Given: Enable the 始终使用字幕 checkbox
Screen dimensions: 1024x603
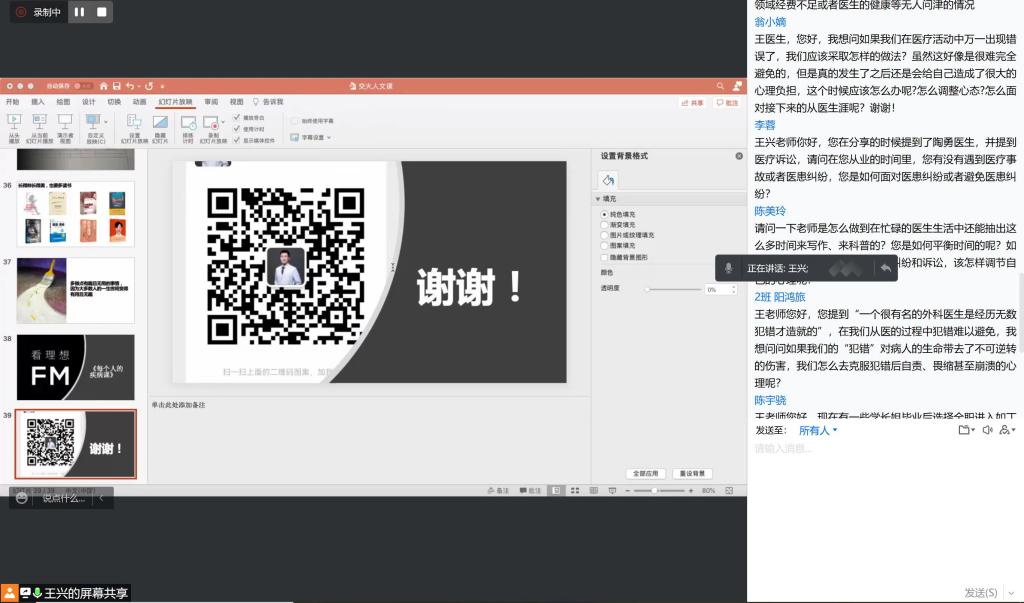Looking at the screenshot, I should [295, 121].
